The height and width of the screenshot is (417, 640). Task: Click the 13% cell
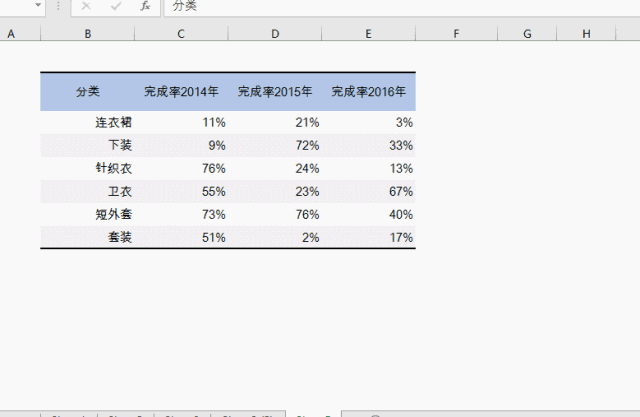pyautogui.click(x=368, y=169)
